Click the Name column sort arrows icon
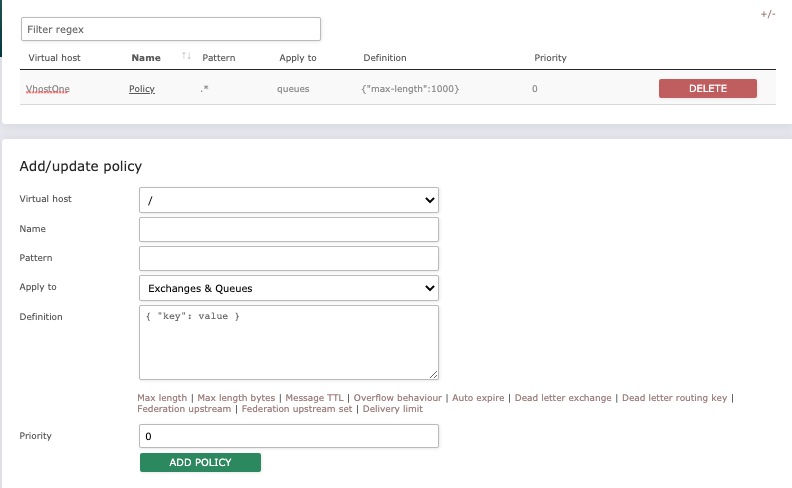The image size is (792, 488). pyautogui.click(x=186, y=57)
